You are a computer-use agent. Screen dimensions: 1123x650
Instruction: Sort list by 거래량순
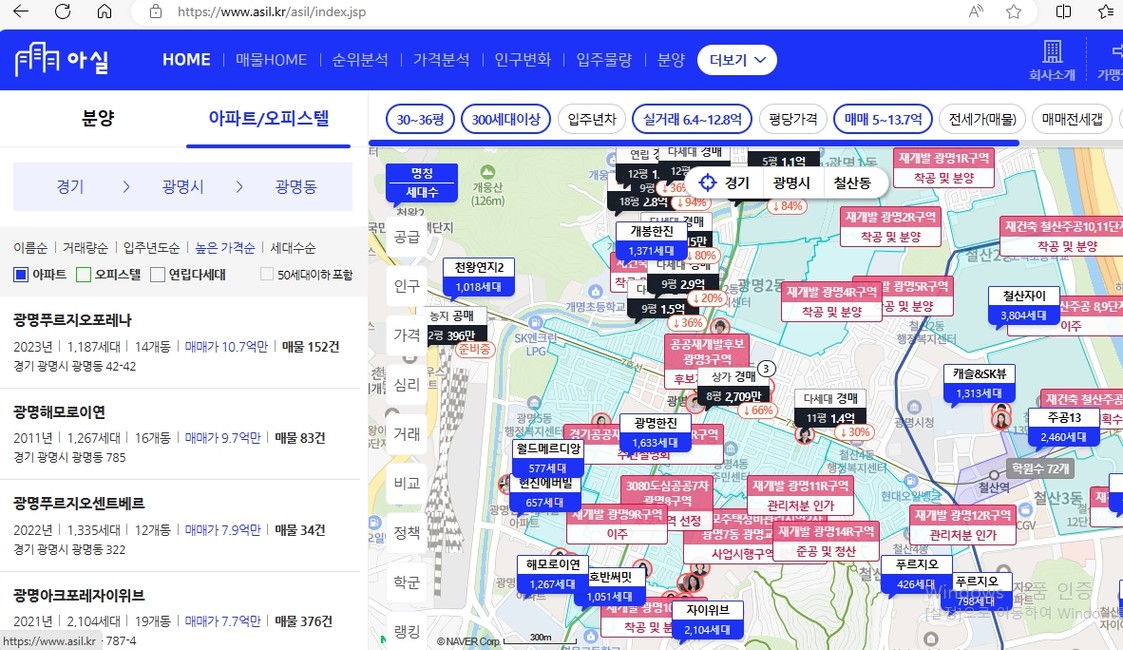click(85, 248)
